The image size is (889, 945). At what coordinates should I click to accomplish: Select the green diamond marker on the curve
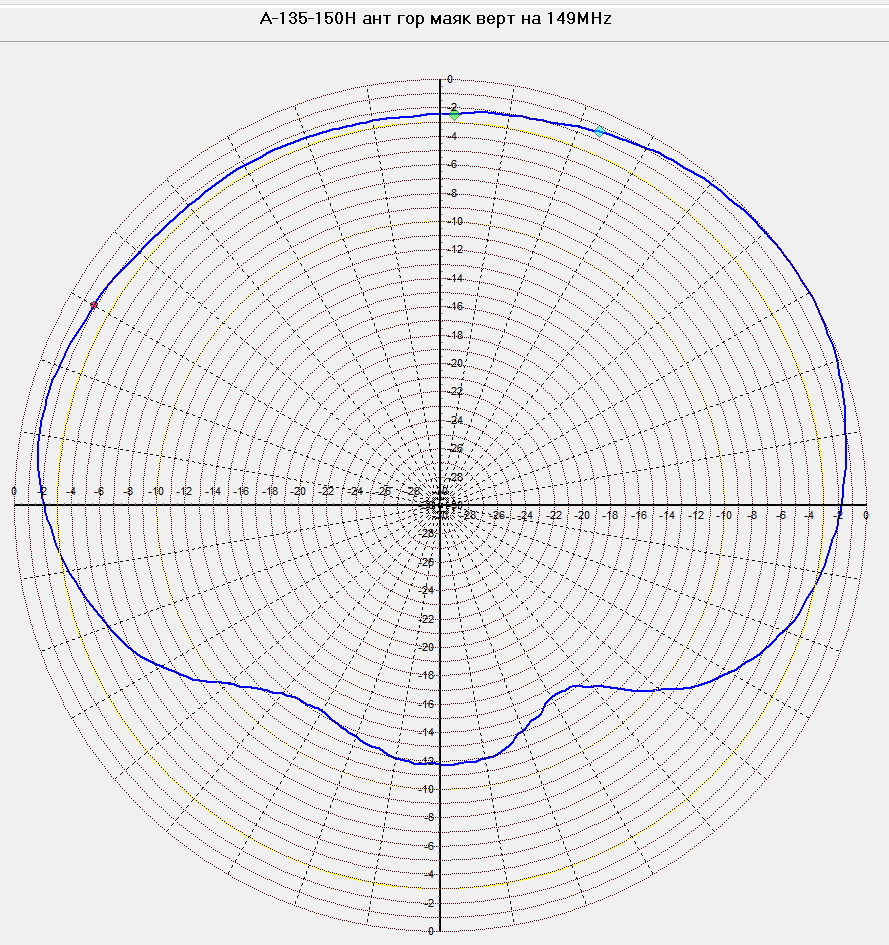(x=454, y=115)
